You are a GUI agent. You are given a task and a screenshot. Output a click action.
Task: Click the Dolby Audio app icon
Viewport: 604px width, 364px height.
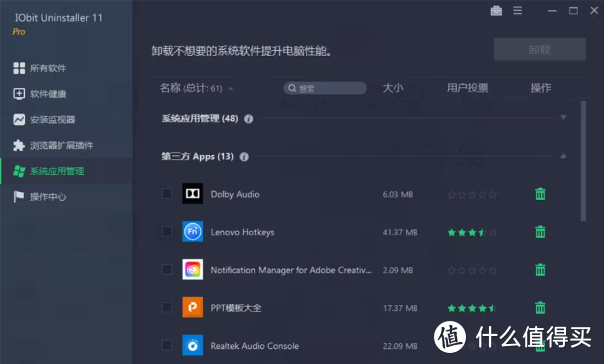[193, 193]
